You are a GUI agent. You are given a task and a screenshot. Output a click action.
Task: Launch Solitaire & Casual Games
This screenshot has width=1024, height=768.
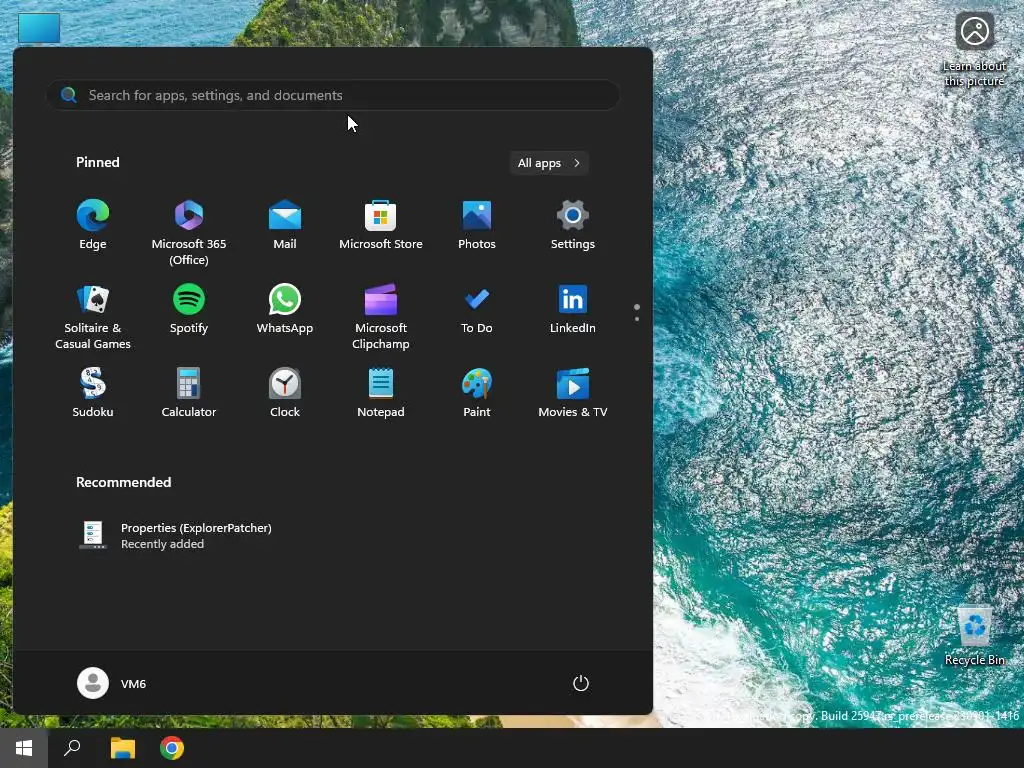pos(93,316)
